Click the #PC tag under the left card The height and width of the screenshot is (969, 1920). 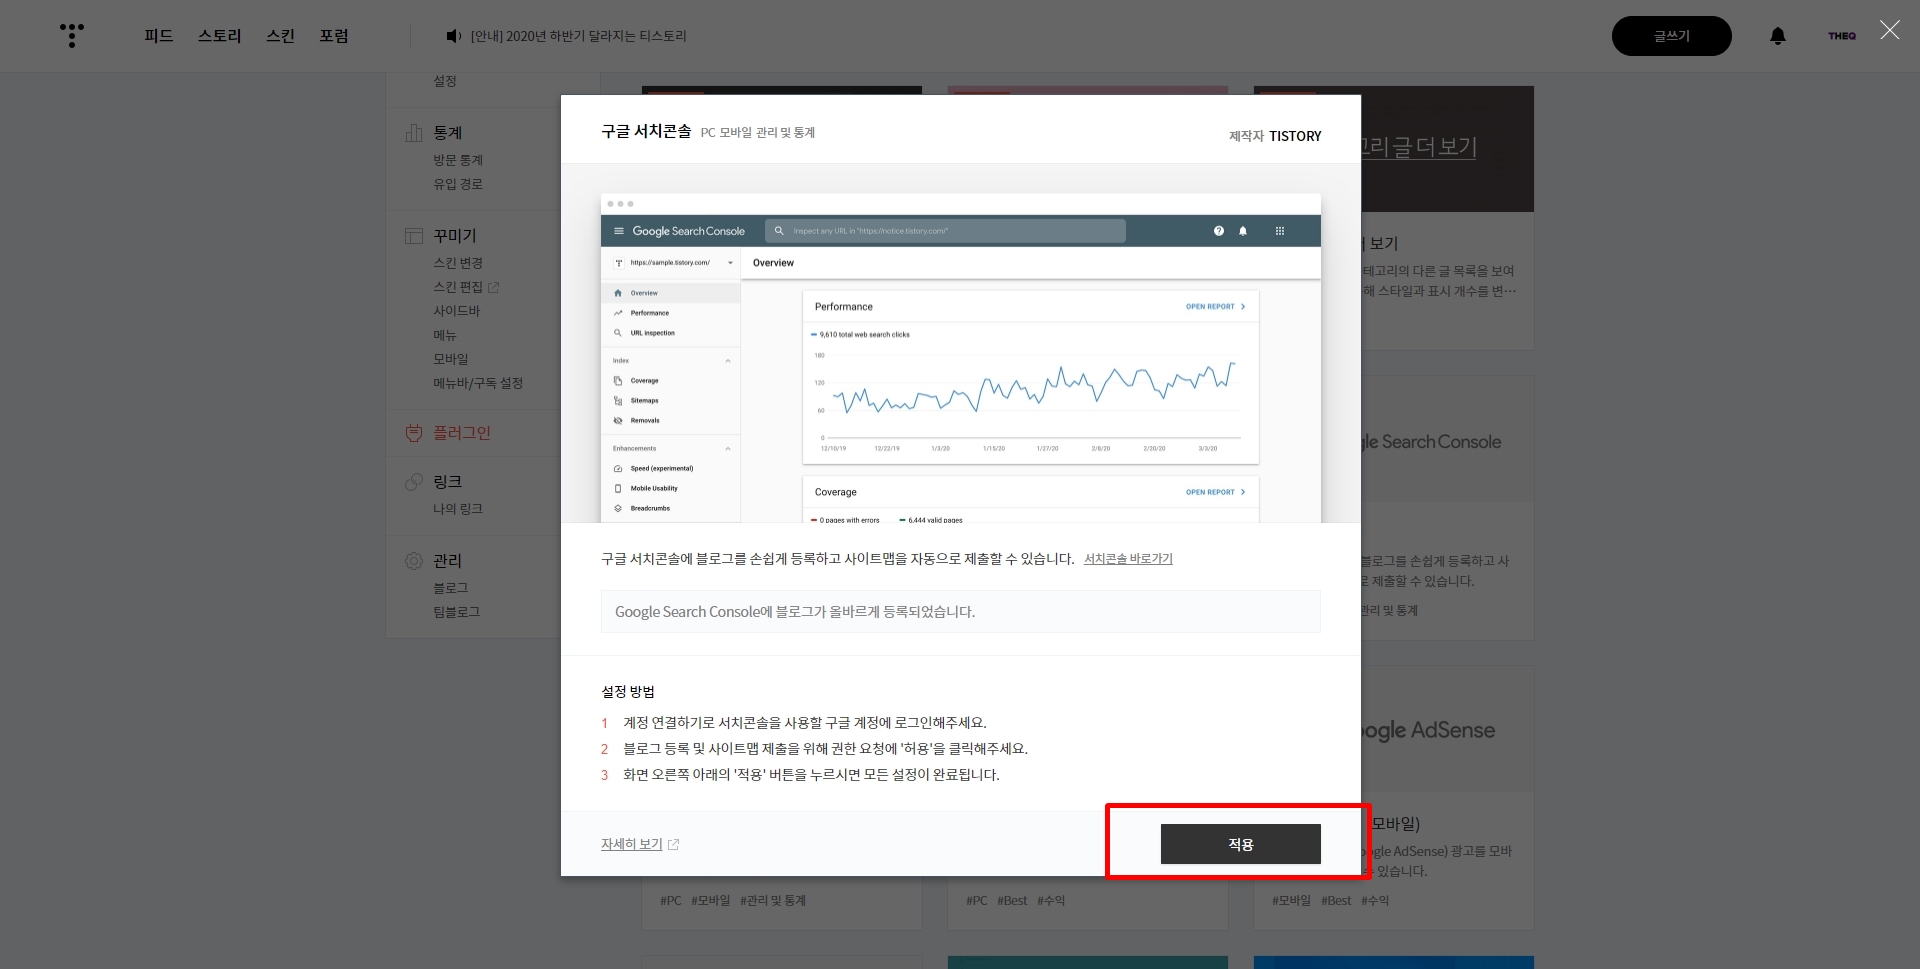671,901
